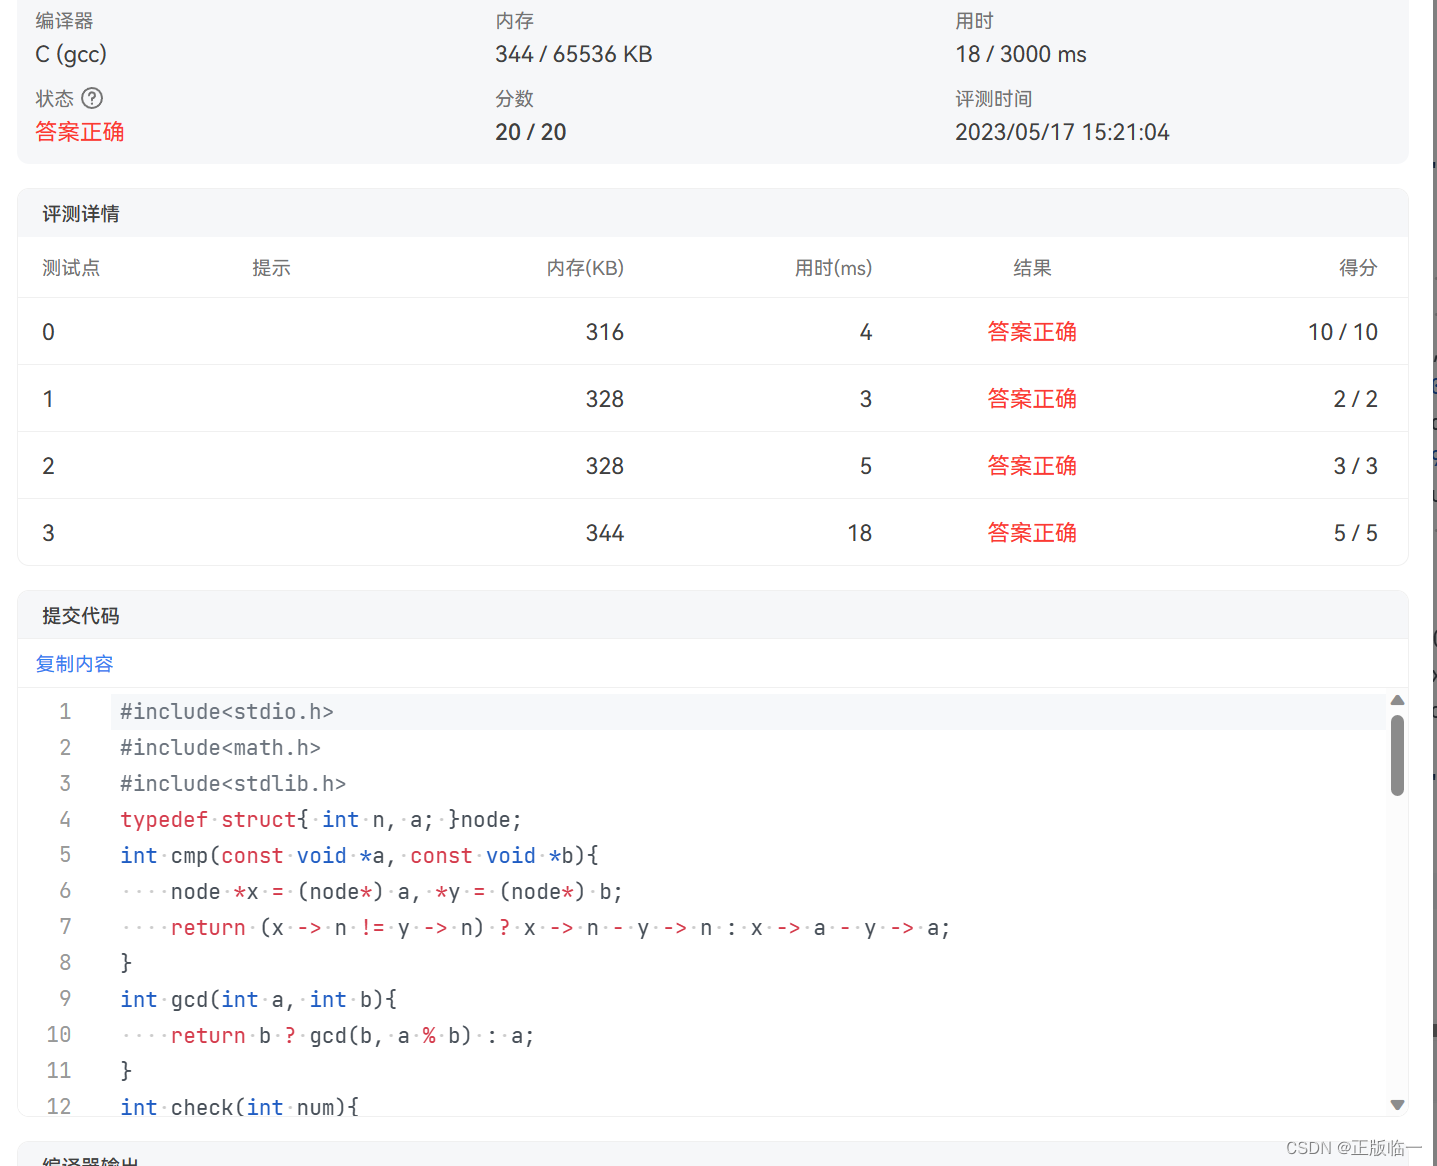
Task: Click the scroll-up arrow above the code viewer
Action: [1397, 700]
